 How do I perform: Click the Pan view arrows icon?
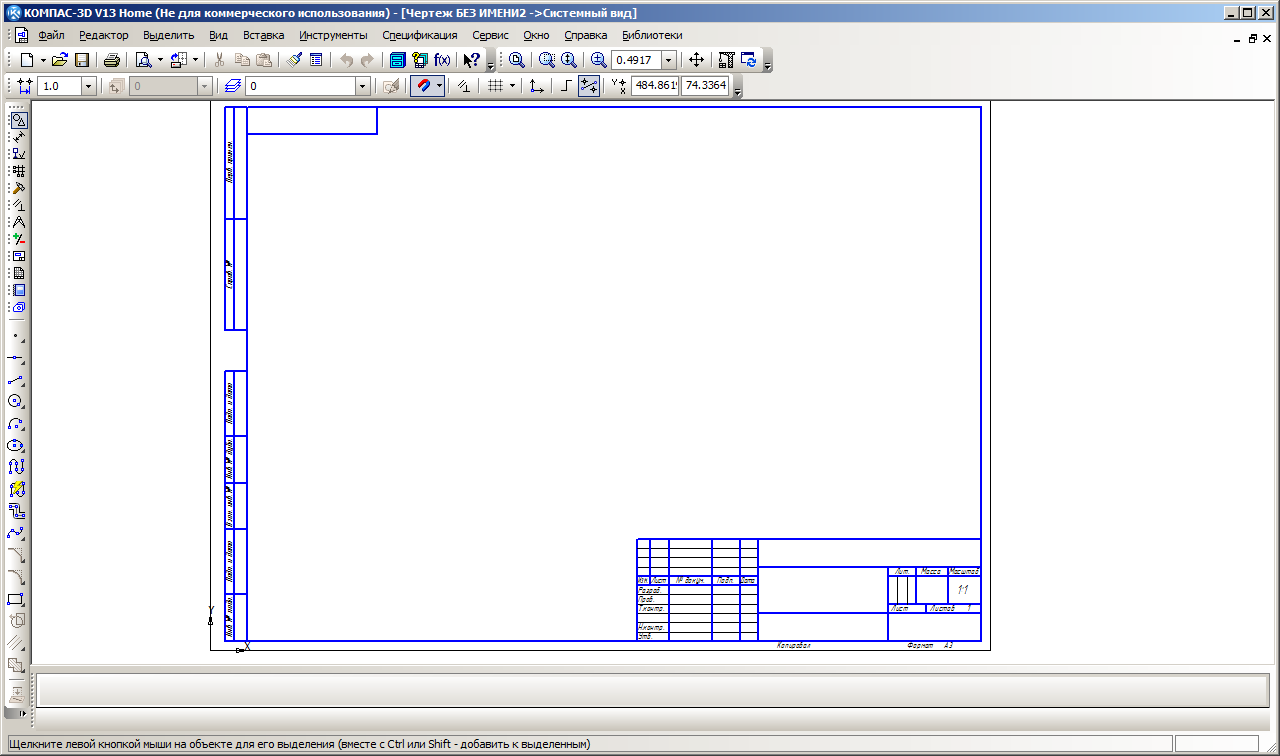pos(697,60)
